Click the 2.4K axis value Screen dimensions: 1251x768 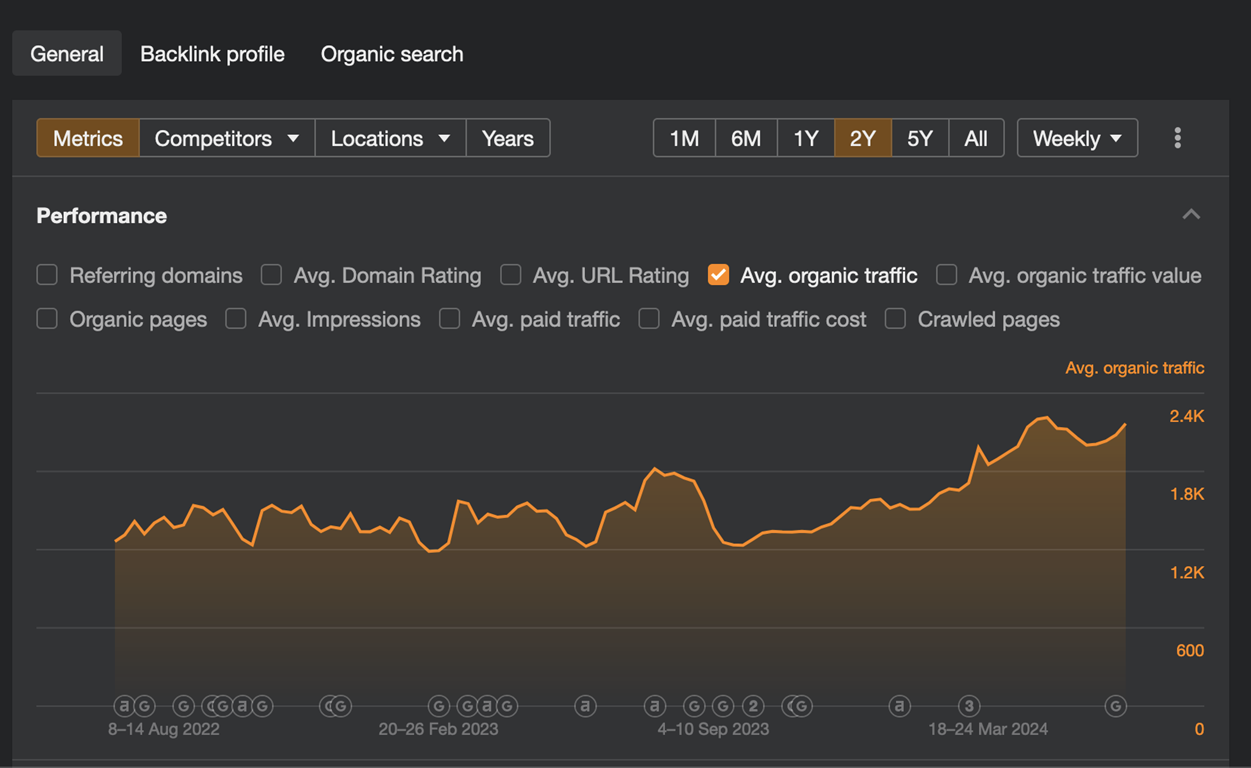click(1187, 416)
